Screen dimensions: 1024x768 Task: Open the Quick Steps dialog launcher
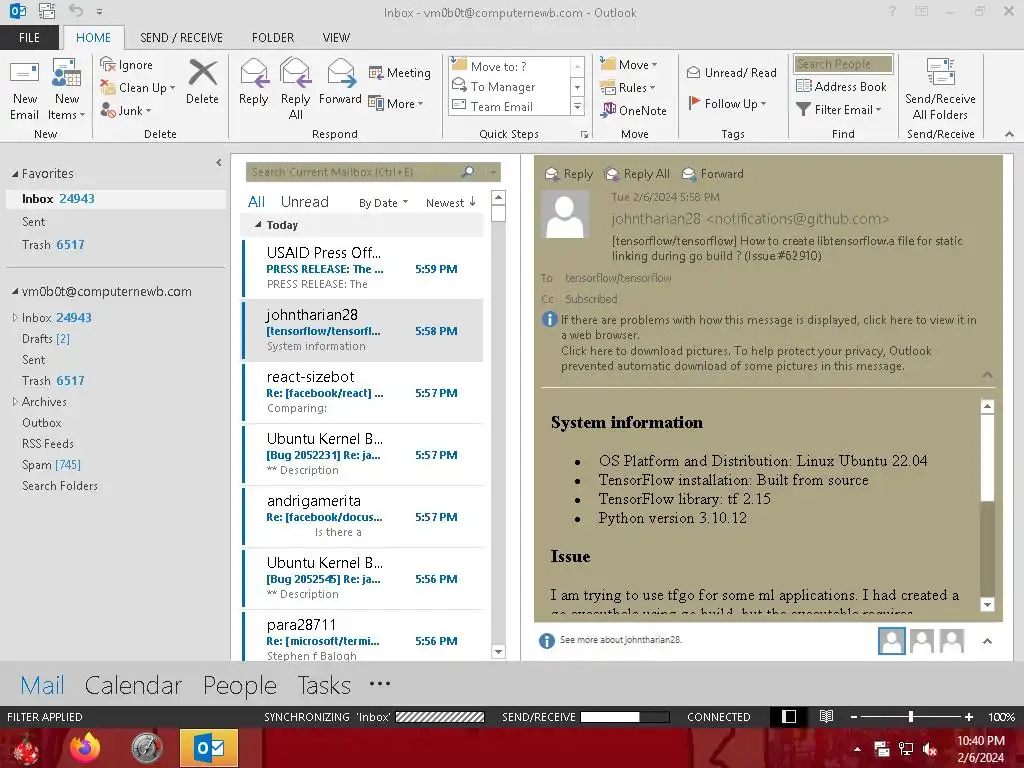584,135
